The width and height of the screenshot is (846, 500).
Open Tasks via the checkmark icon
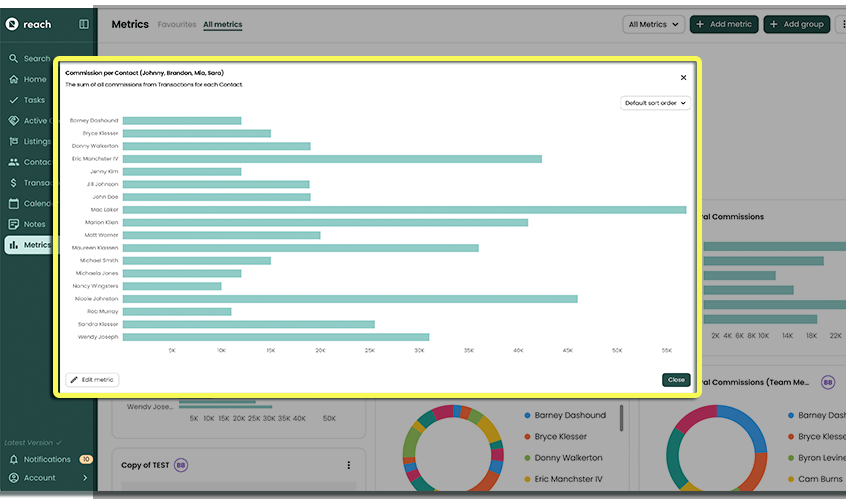14,100
